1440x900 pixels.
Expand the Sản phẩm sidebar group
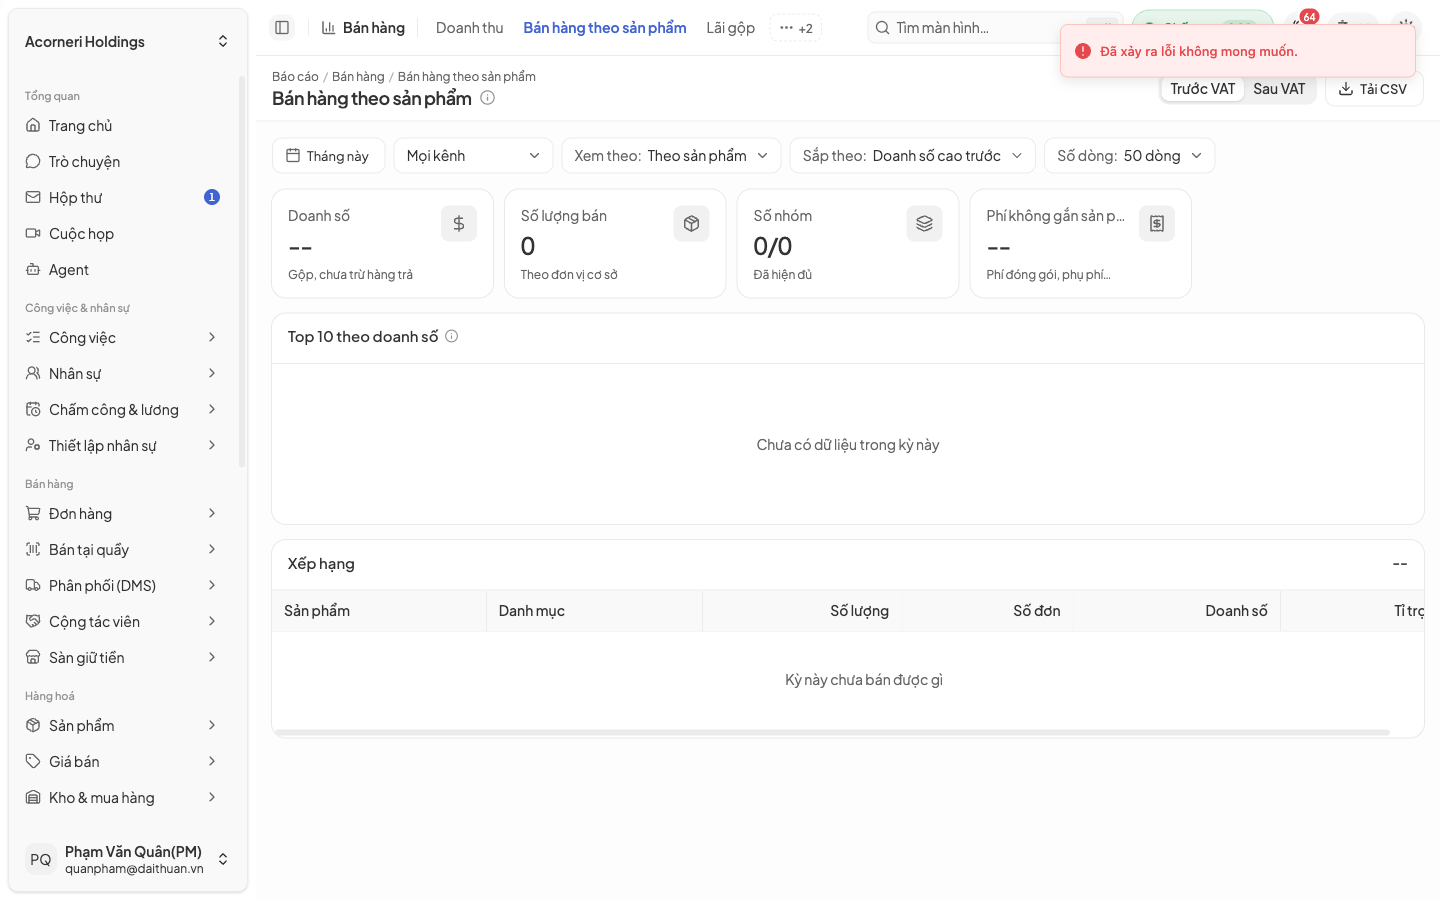click(124, 726)
